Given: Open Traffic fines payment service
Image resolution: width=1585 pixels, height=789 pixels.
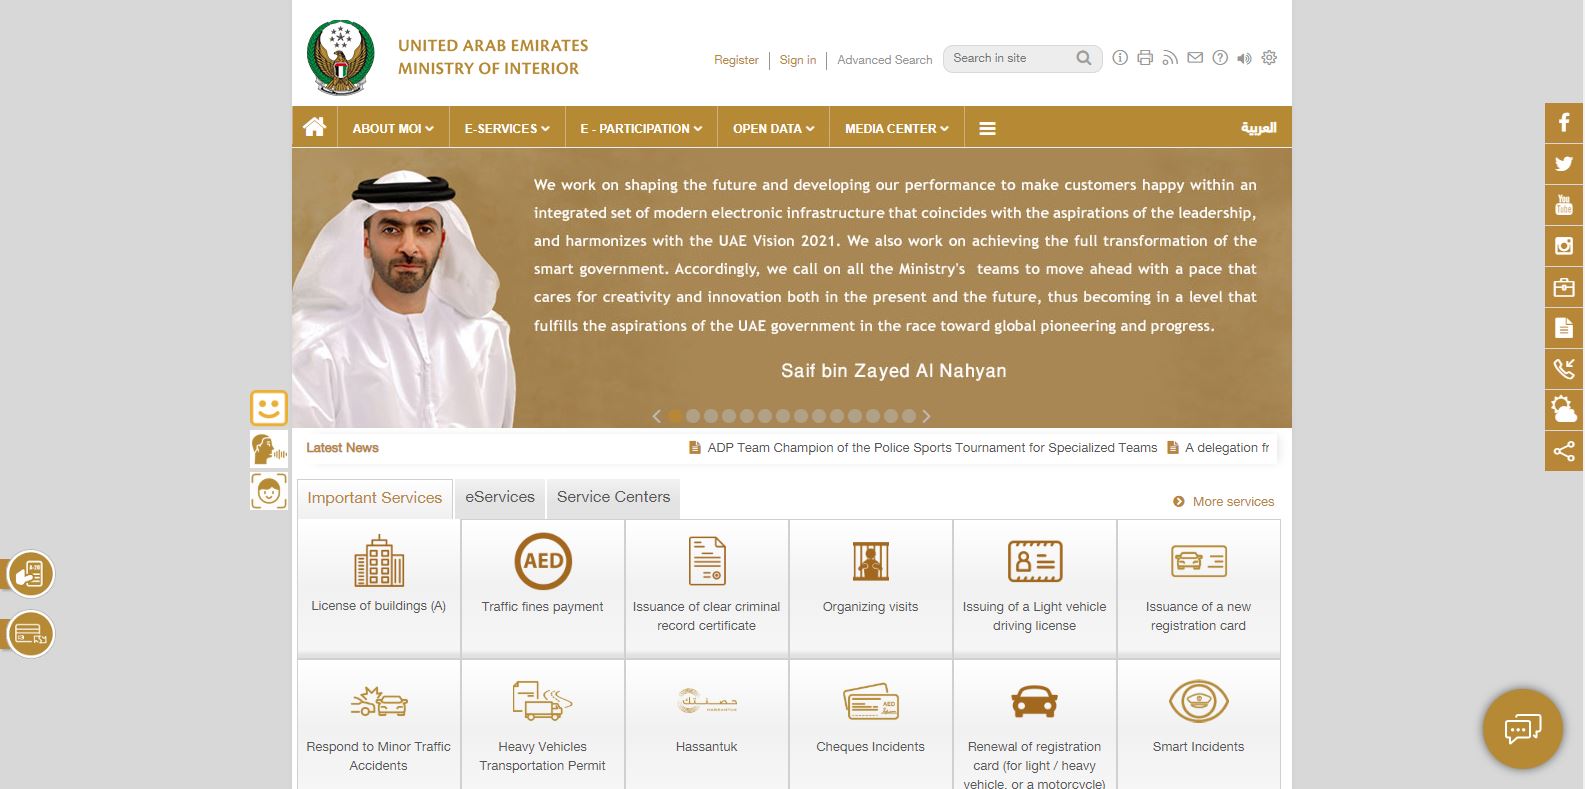Looking at the screenshot, I should click(542, 588).
